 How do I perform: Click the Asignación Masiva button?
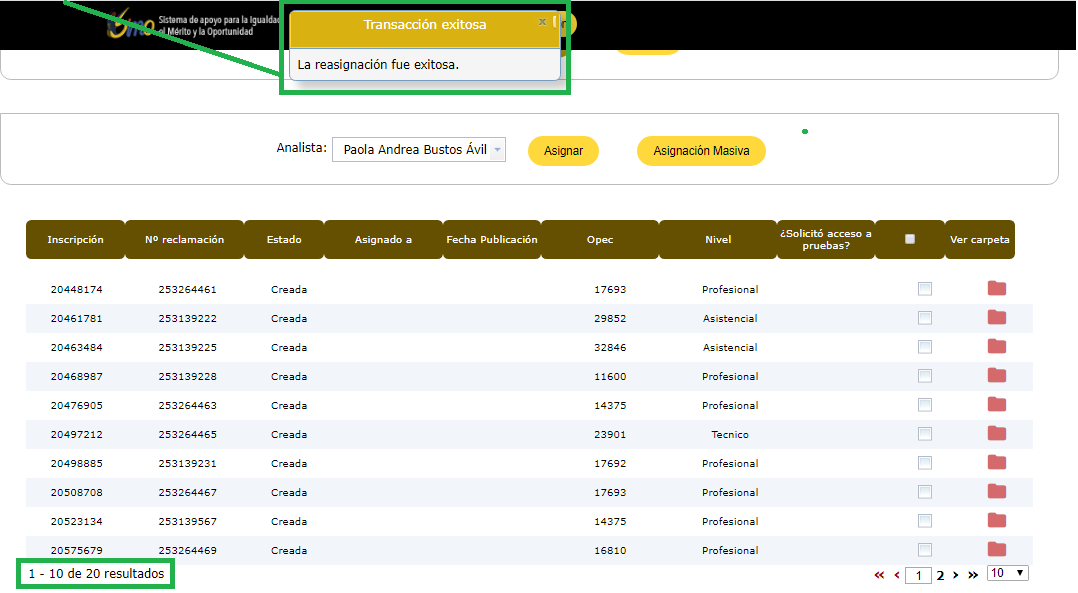701,151
